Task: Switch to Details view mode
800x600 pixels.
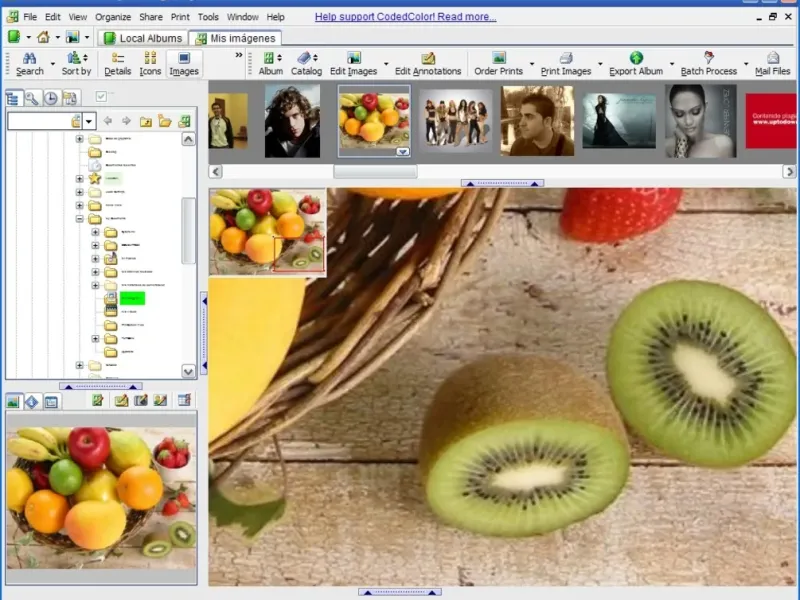Action: point(117,64)
